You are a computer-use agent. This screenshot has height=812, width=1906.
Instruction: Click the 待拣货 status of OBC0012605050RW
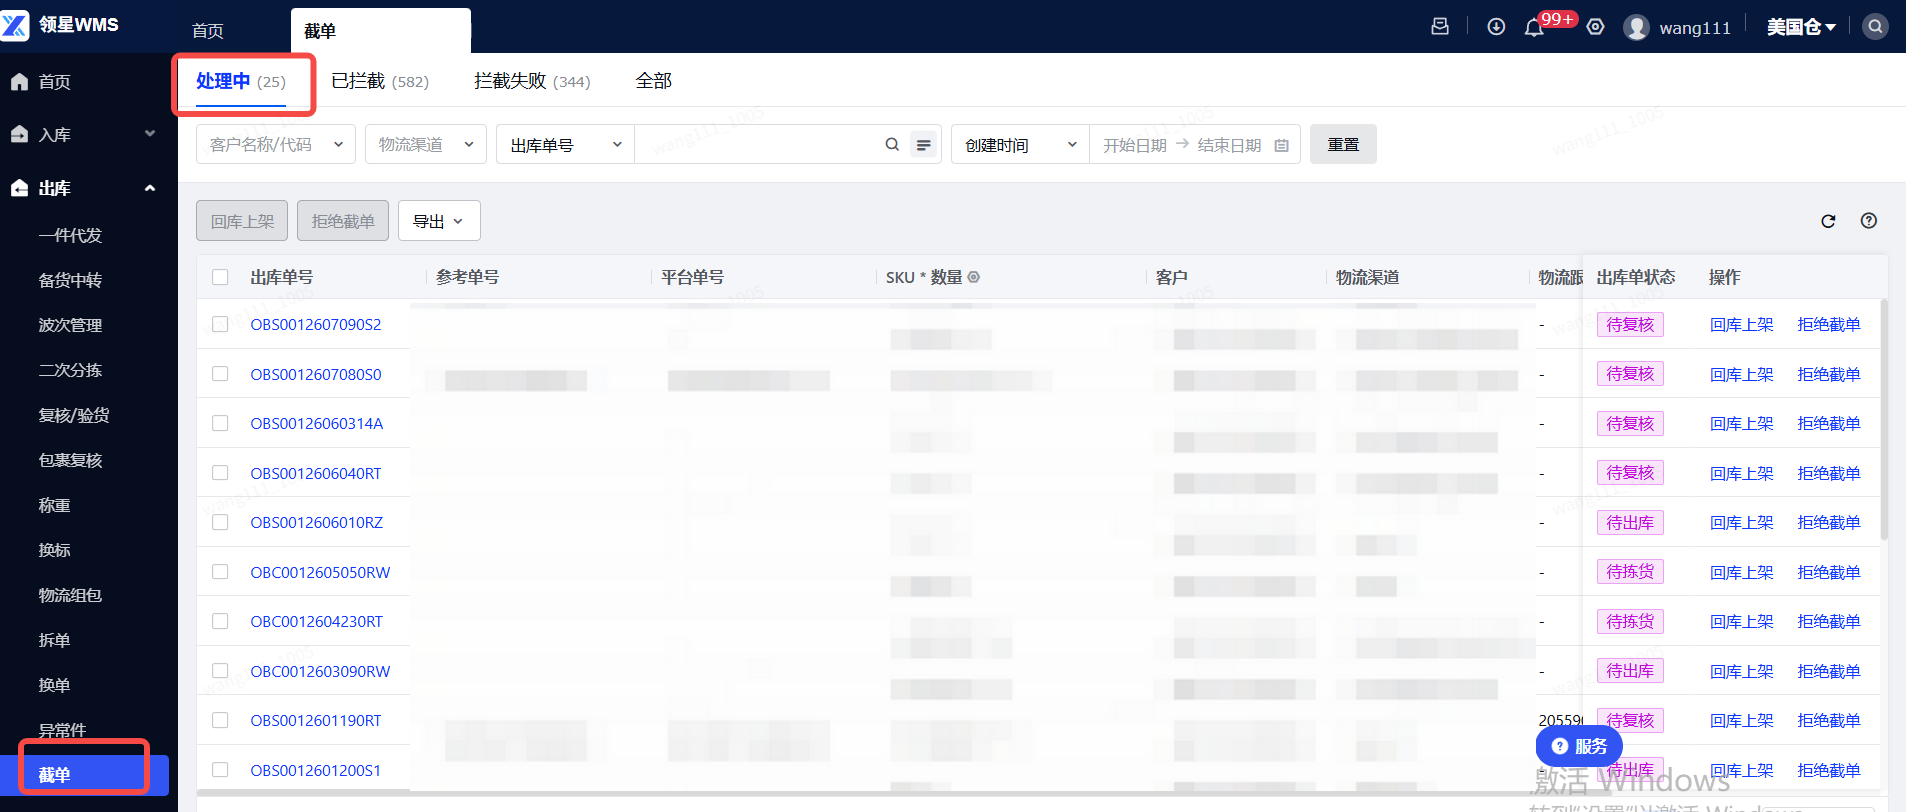[1630, 572]
